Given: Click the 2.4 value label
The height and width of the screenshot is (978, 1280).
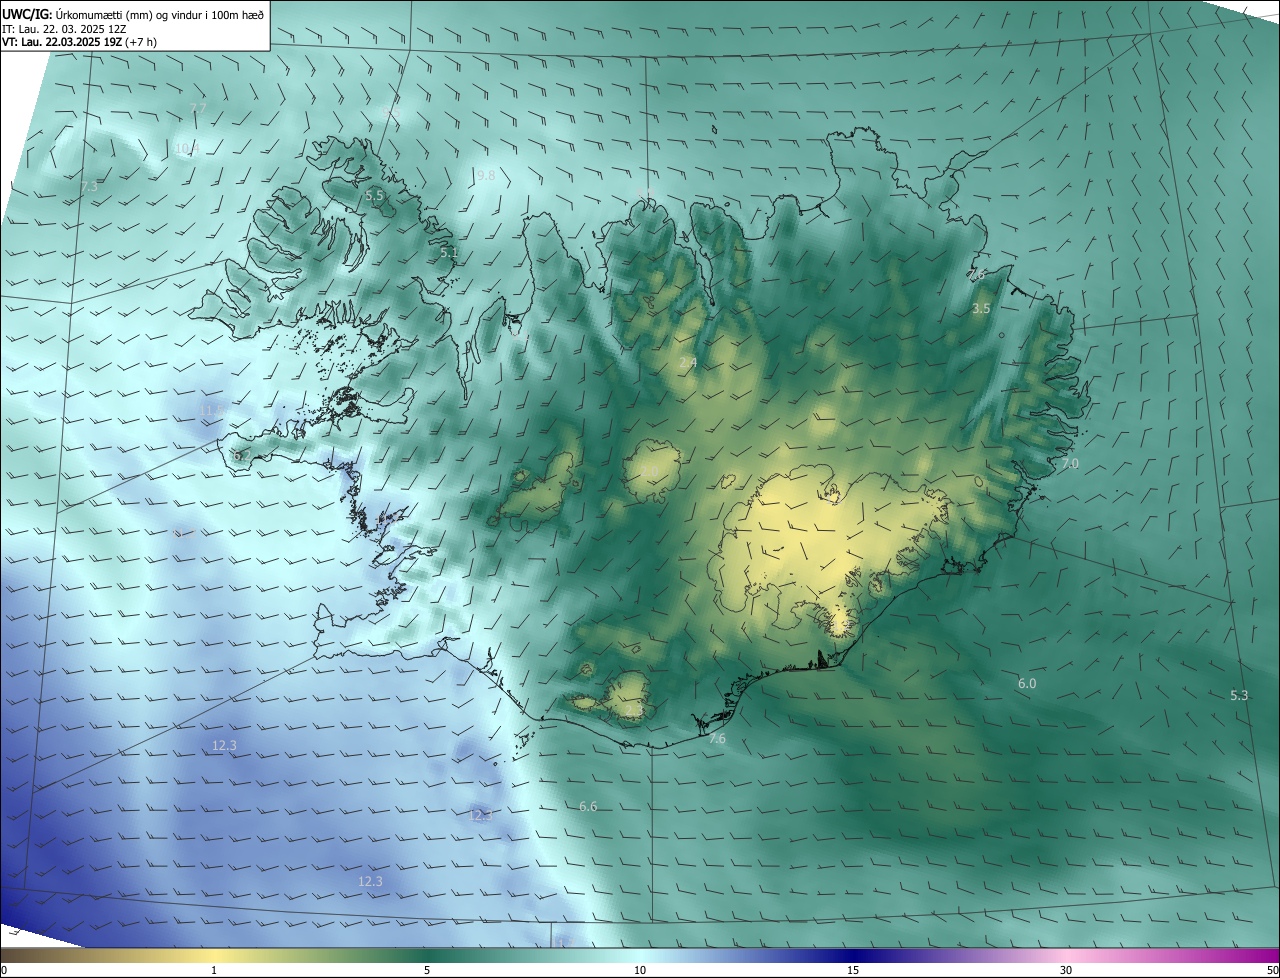Looking at the screenshot, I should (x=688, y=363).
